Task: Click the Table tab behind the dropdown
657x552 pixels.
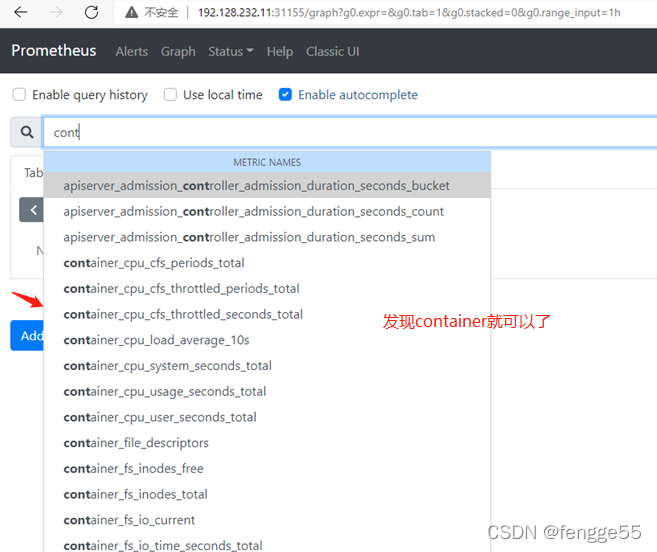Action: (33, 173)
